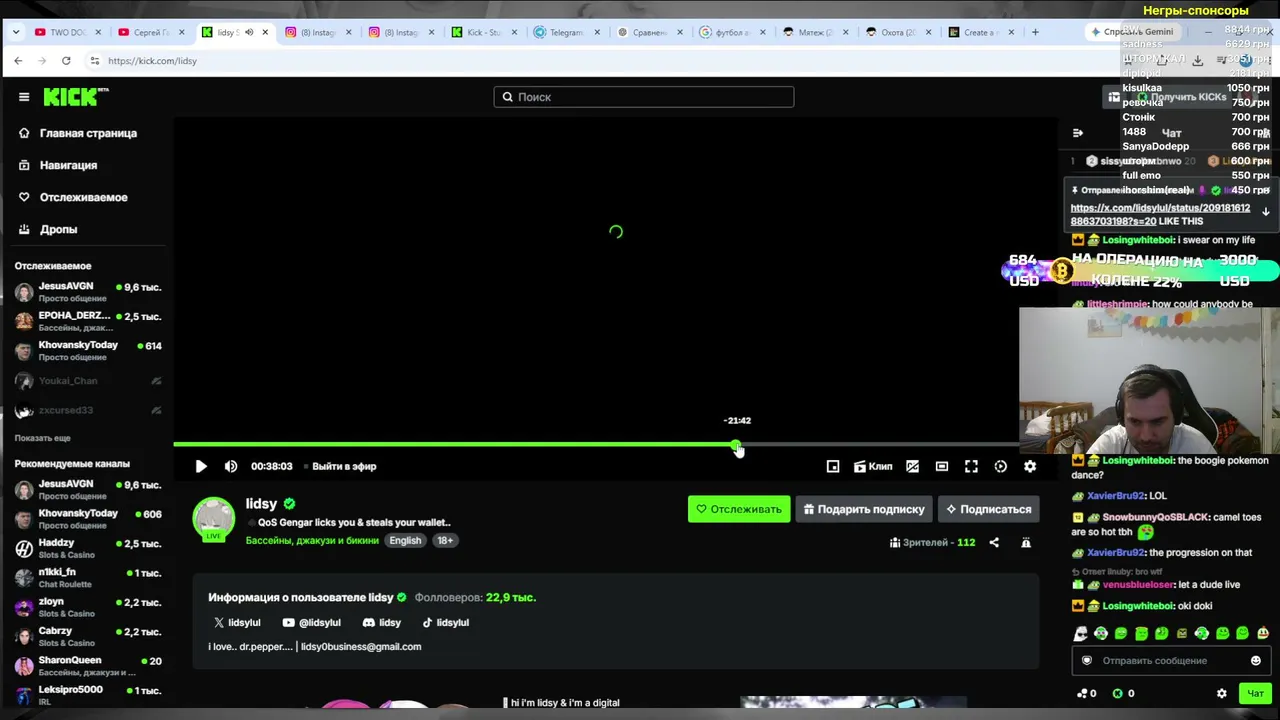This screenshot has height=720, width=1280.
Task: Create a clip with Клип button
Action: point(873,466)
